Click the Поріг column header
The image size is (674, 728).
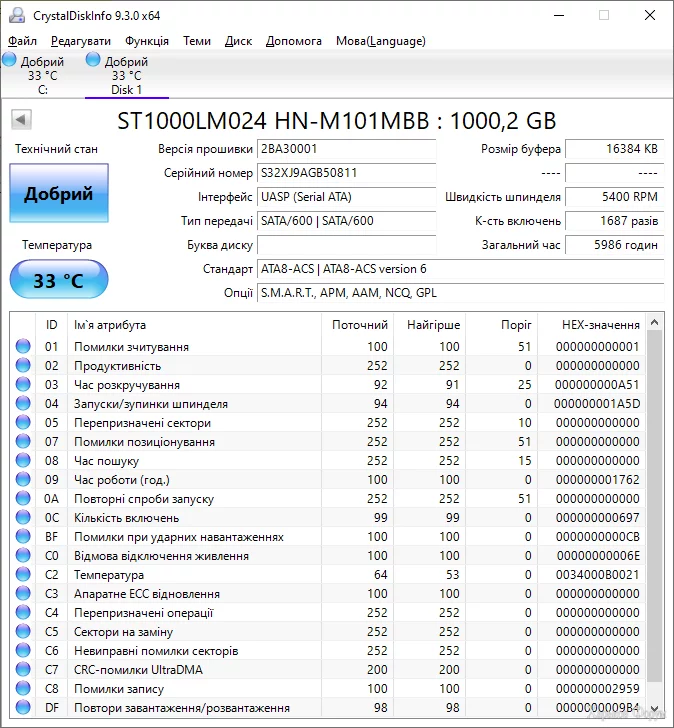502,325
